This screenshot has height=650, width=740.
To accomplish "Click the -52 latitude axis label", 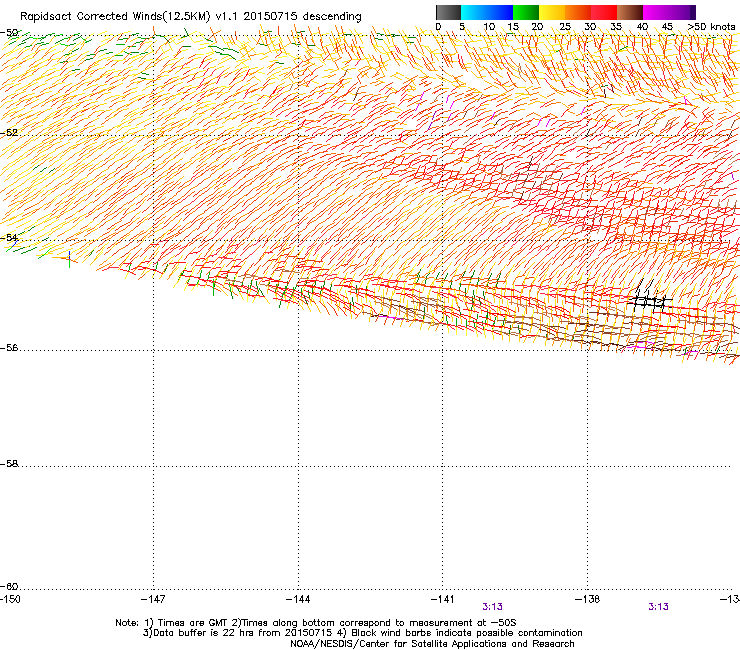I will [x=9, y=133].
